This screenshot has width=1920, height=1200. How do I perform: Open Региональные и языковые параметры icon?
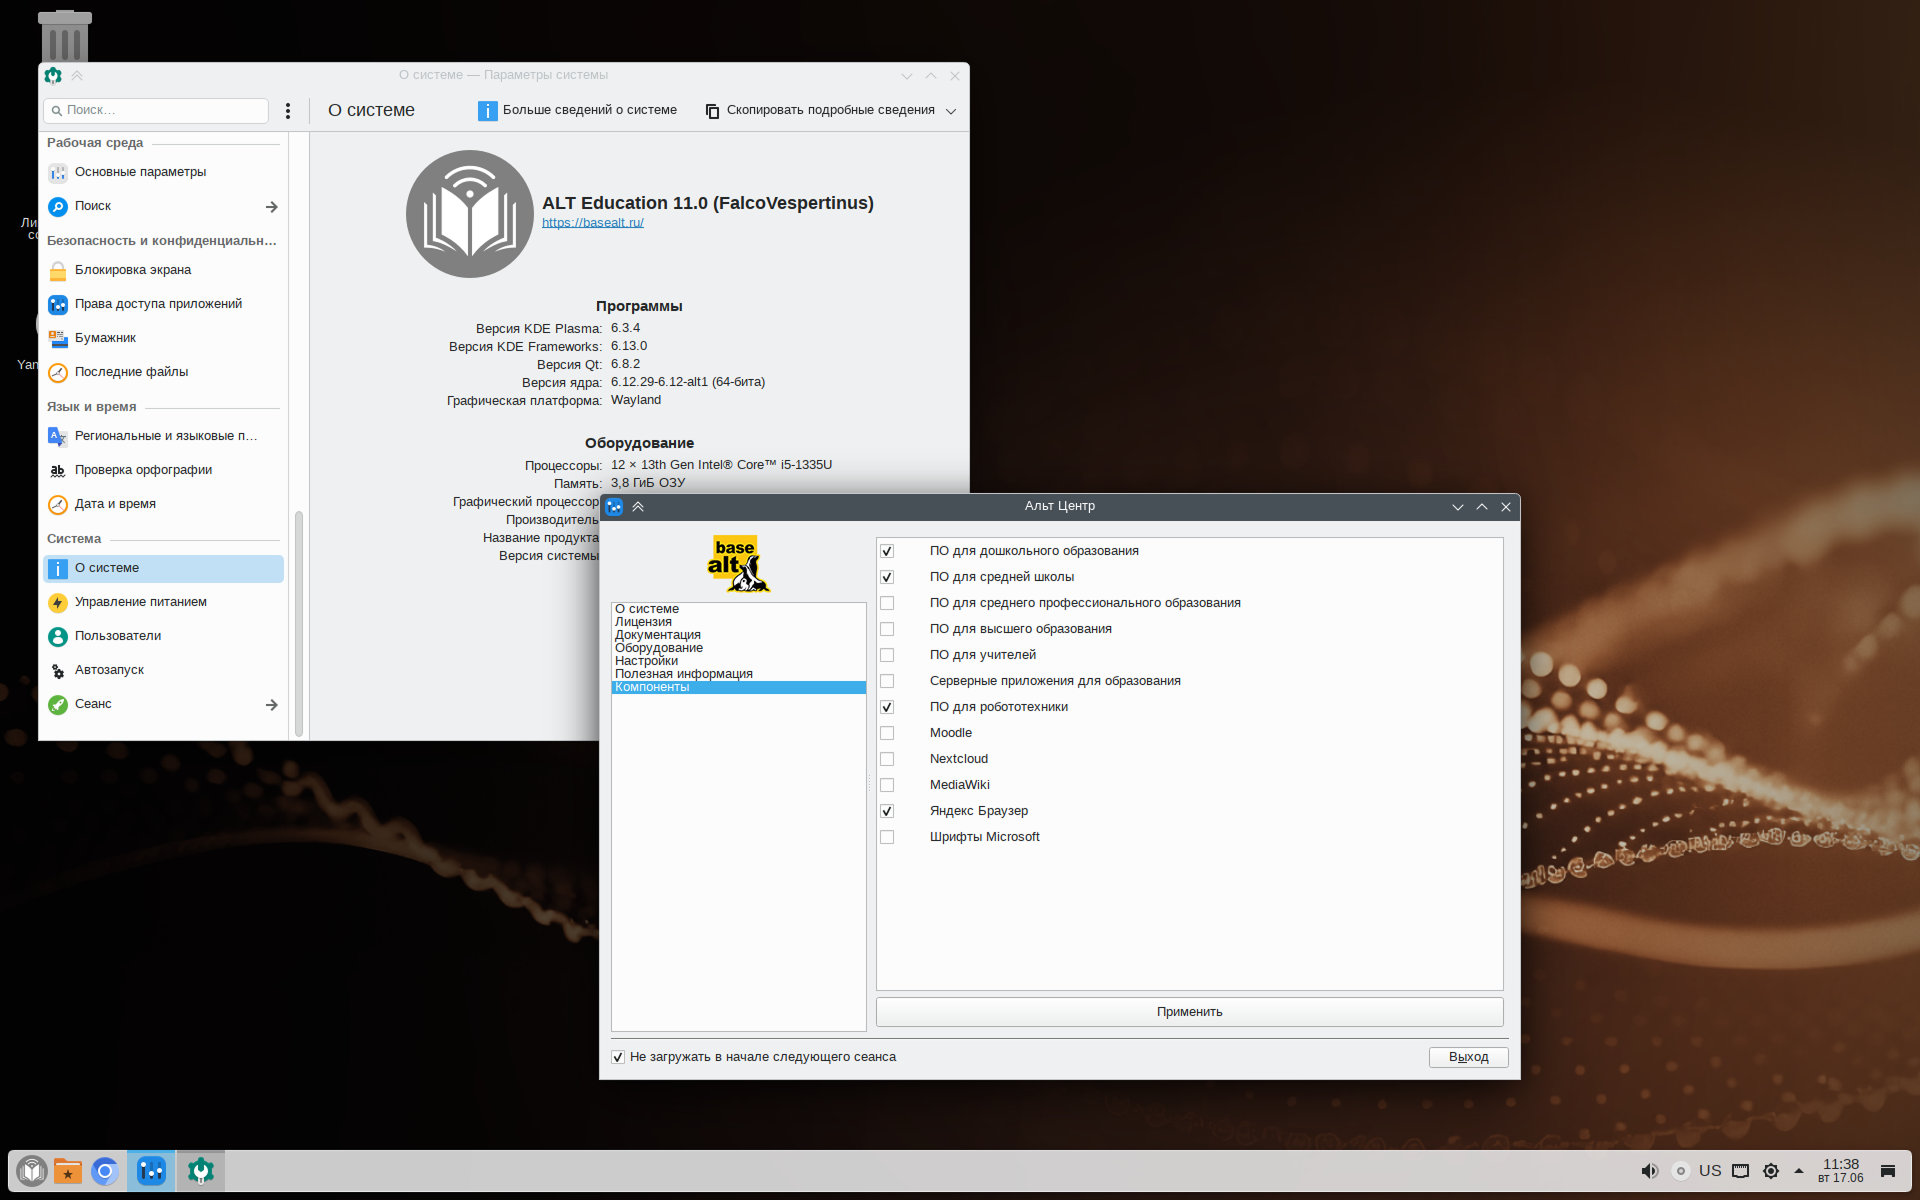(58, 437)
